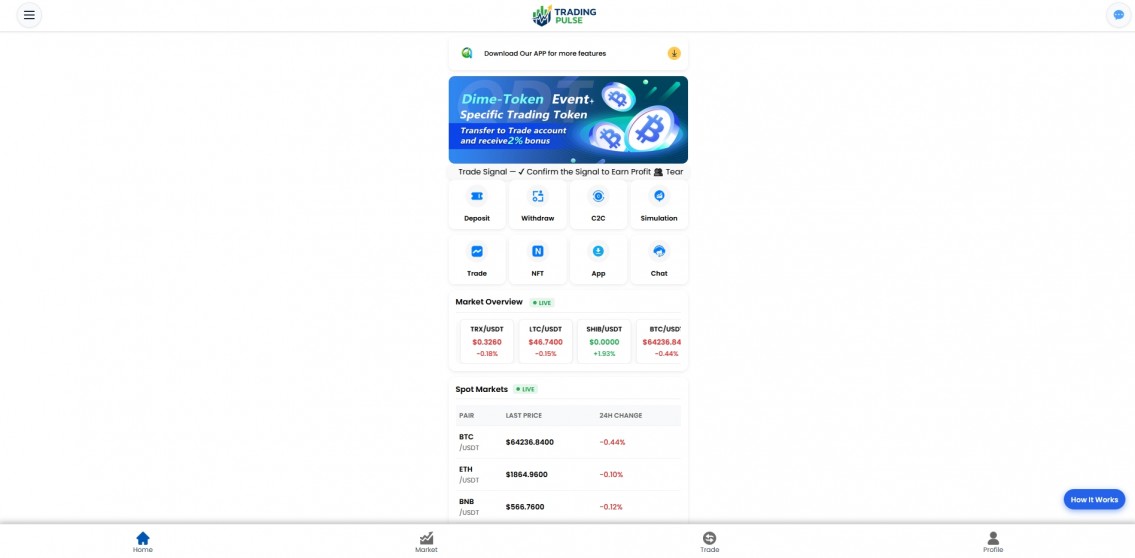Image resolution: width=1135 pixels, height=558 pixels.
Task: Open the C2C shortcut
Action: click(598, 205)
